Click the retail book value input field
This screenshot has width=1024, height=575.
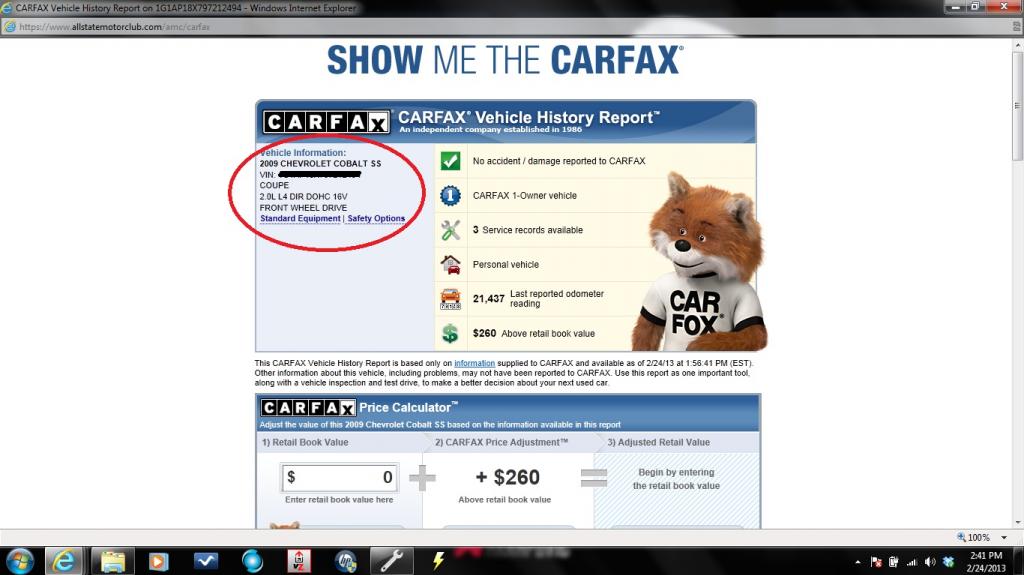coord(339,478)
